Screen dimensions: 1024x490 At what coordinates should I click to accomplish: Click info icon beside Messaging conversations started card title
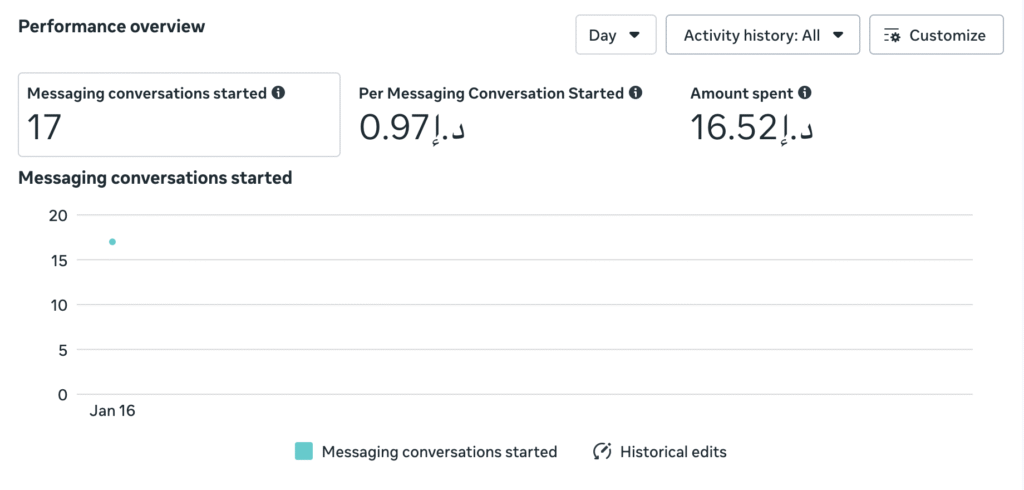[x=278, y=93]
